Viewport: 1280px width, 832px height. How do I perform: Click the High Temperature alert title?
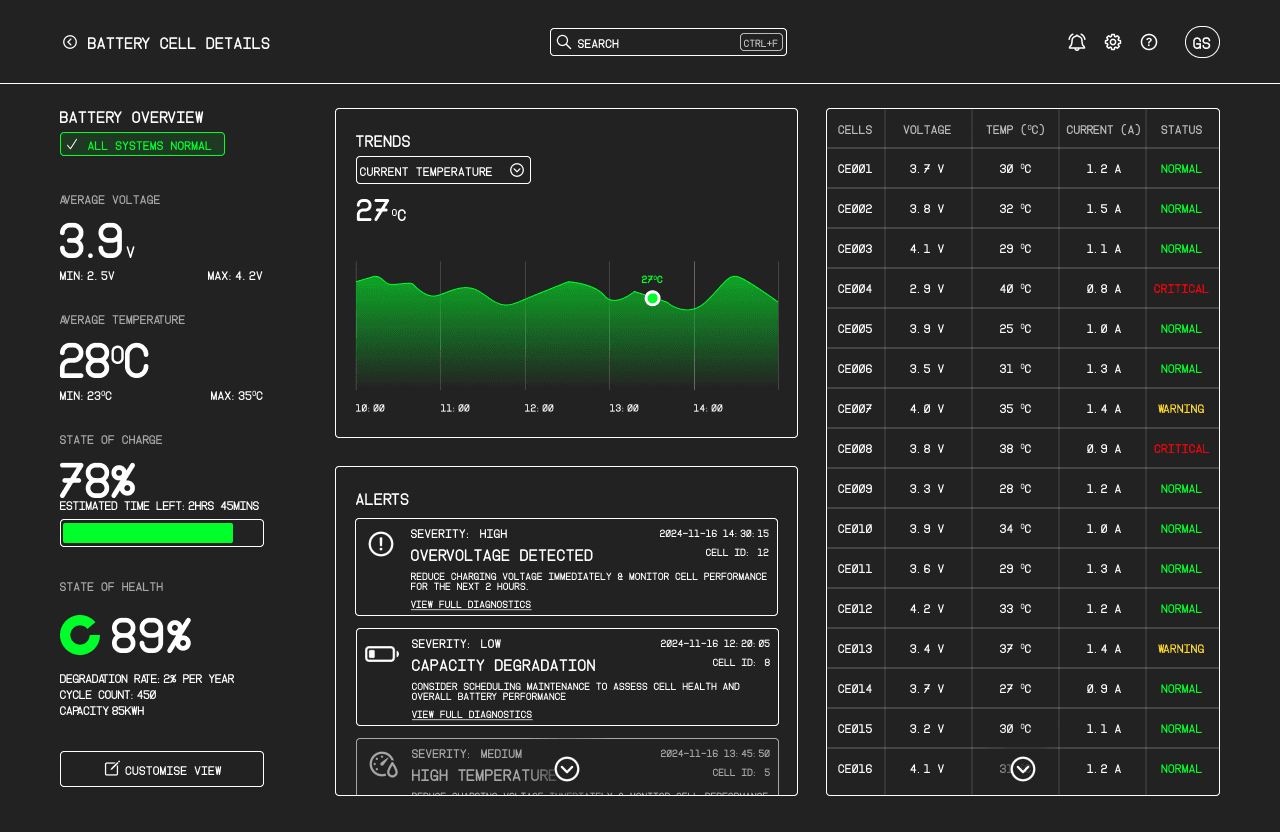point(484,775)
